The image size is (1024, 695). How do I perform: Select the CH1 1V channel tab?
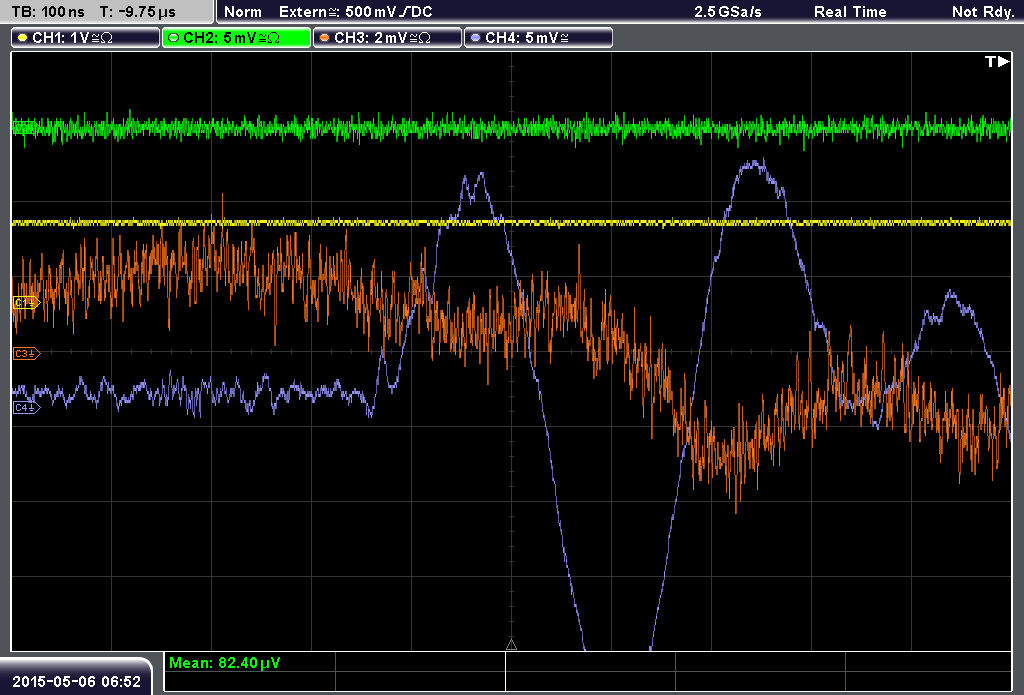pyautogui.click(x=86, y=38)
